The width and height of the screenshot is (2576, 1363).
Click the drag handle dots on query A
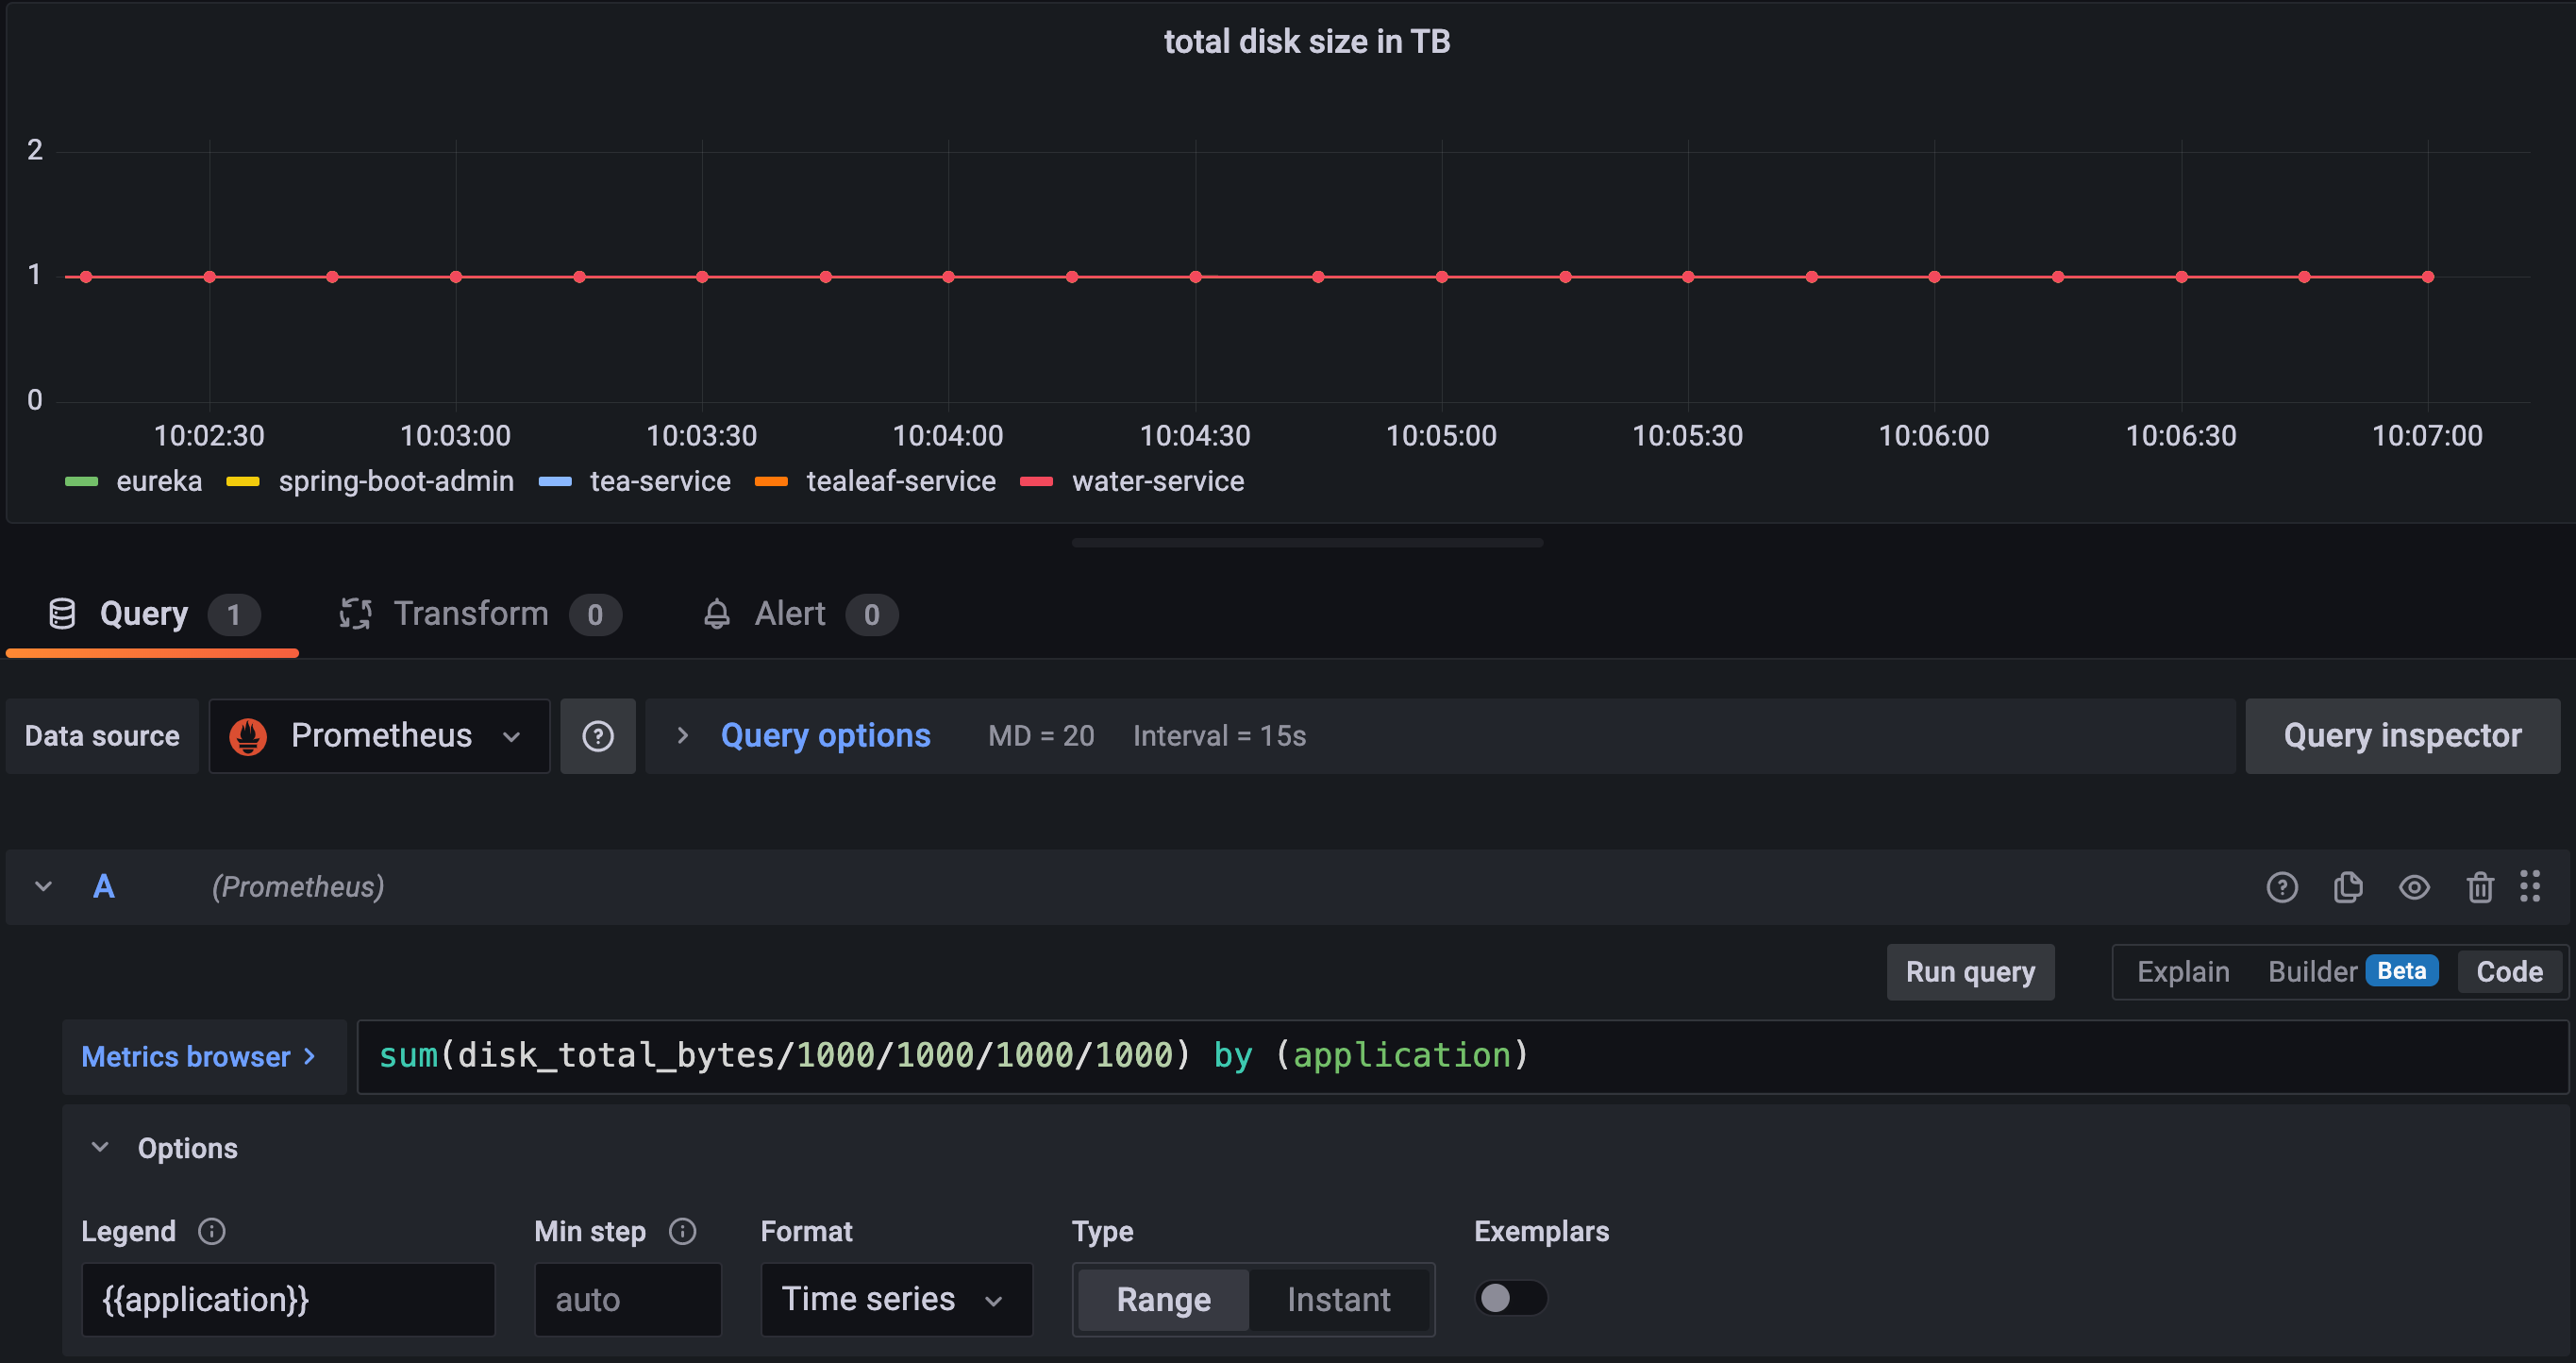(2529, 886)
